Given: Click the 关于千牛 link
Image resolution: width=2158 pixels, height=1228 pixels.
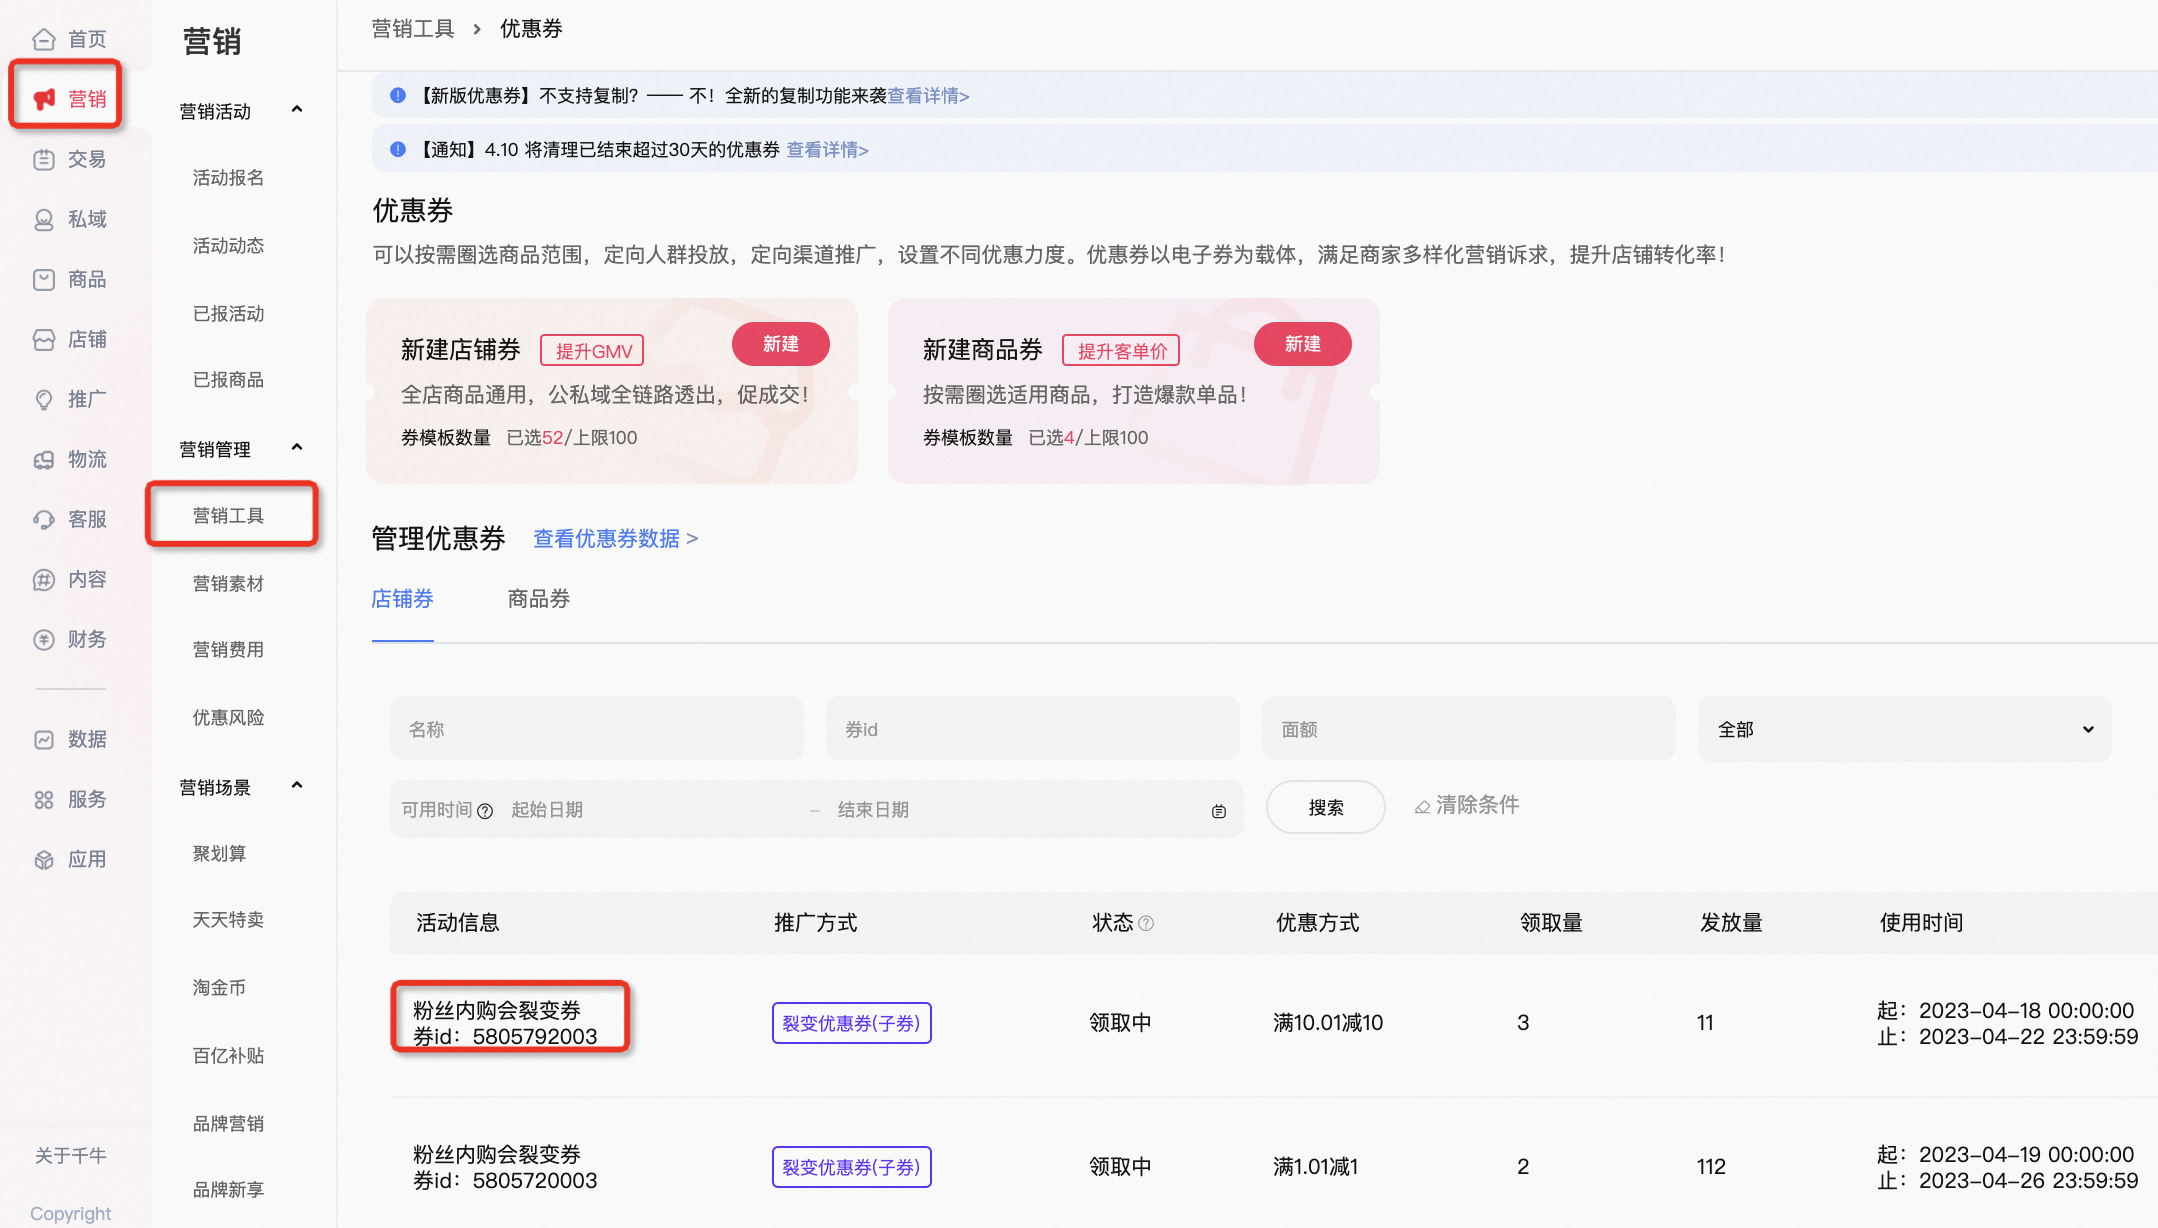Looking at the screenshot, I should 70,1156.
